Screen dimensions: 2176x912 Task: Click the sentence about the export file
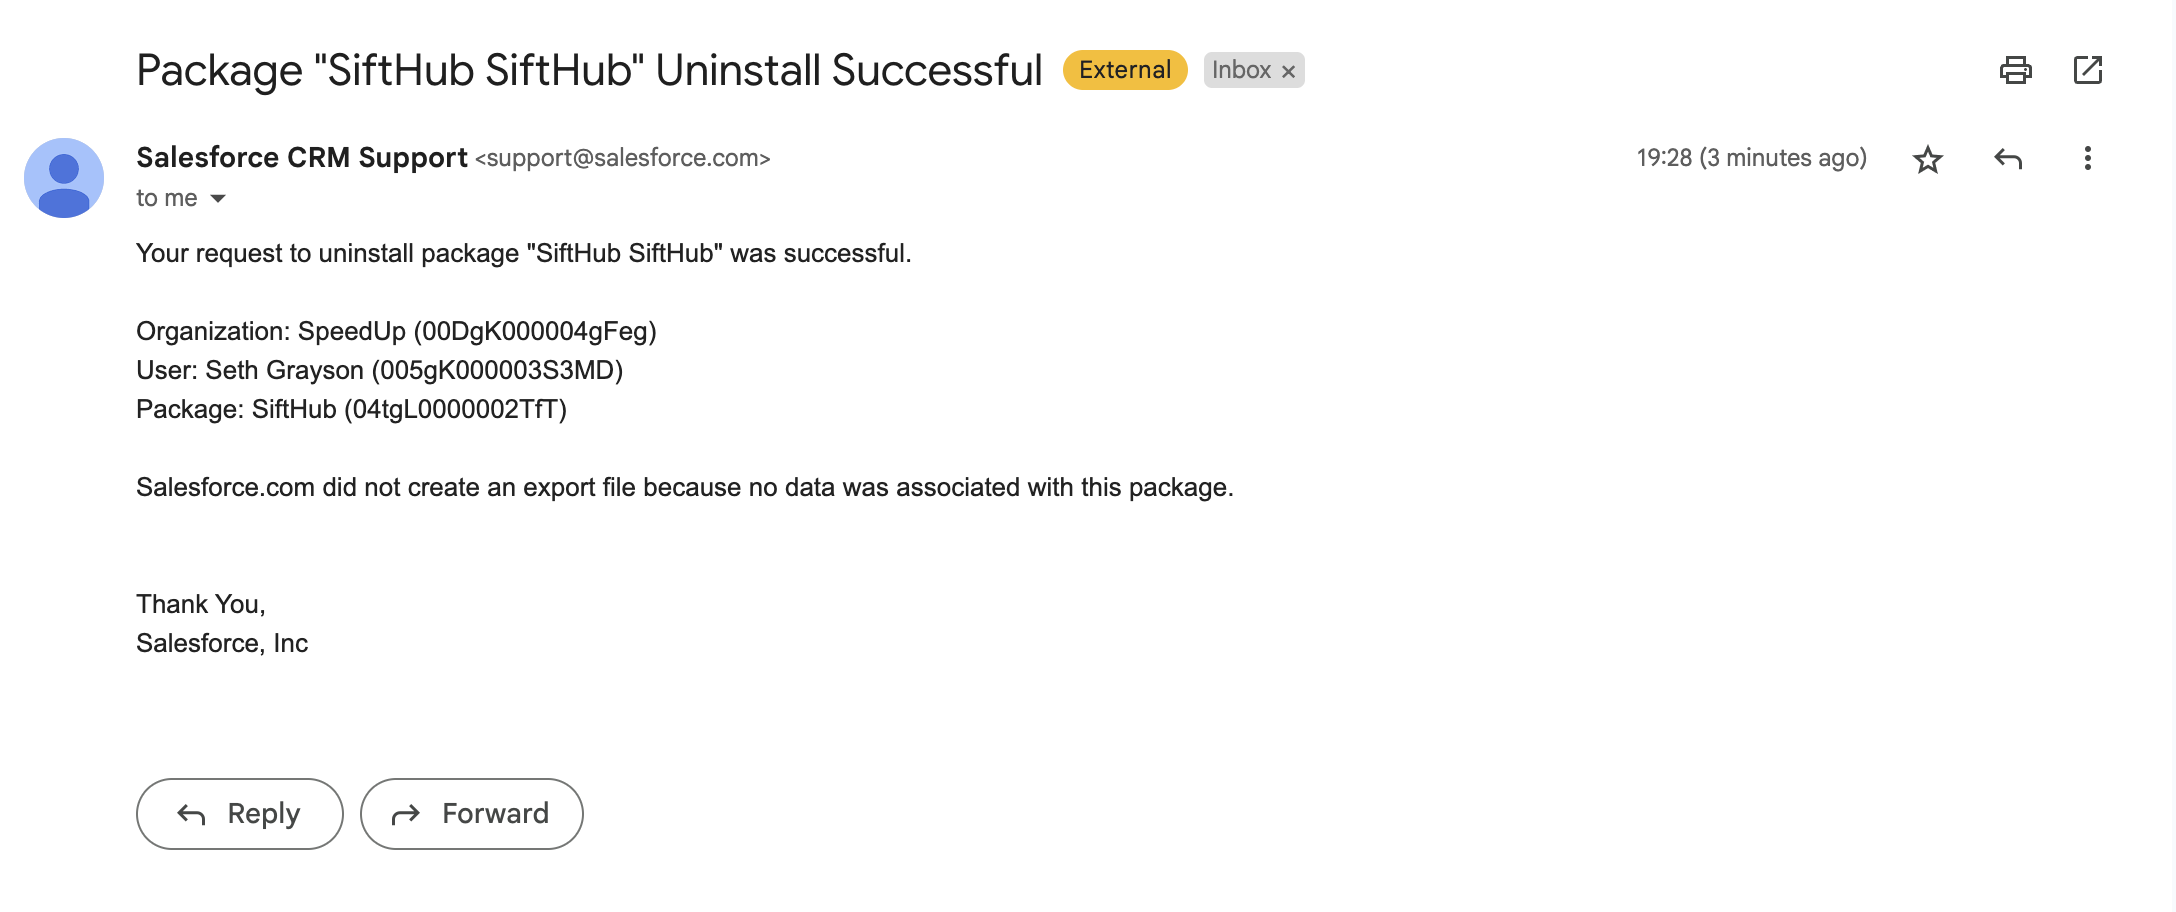click(684, 487)
